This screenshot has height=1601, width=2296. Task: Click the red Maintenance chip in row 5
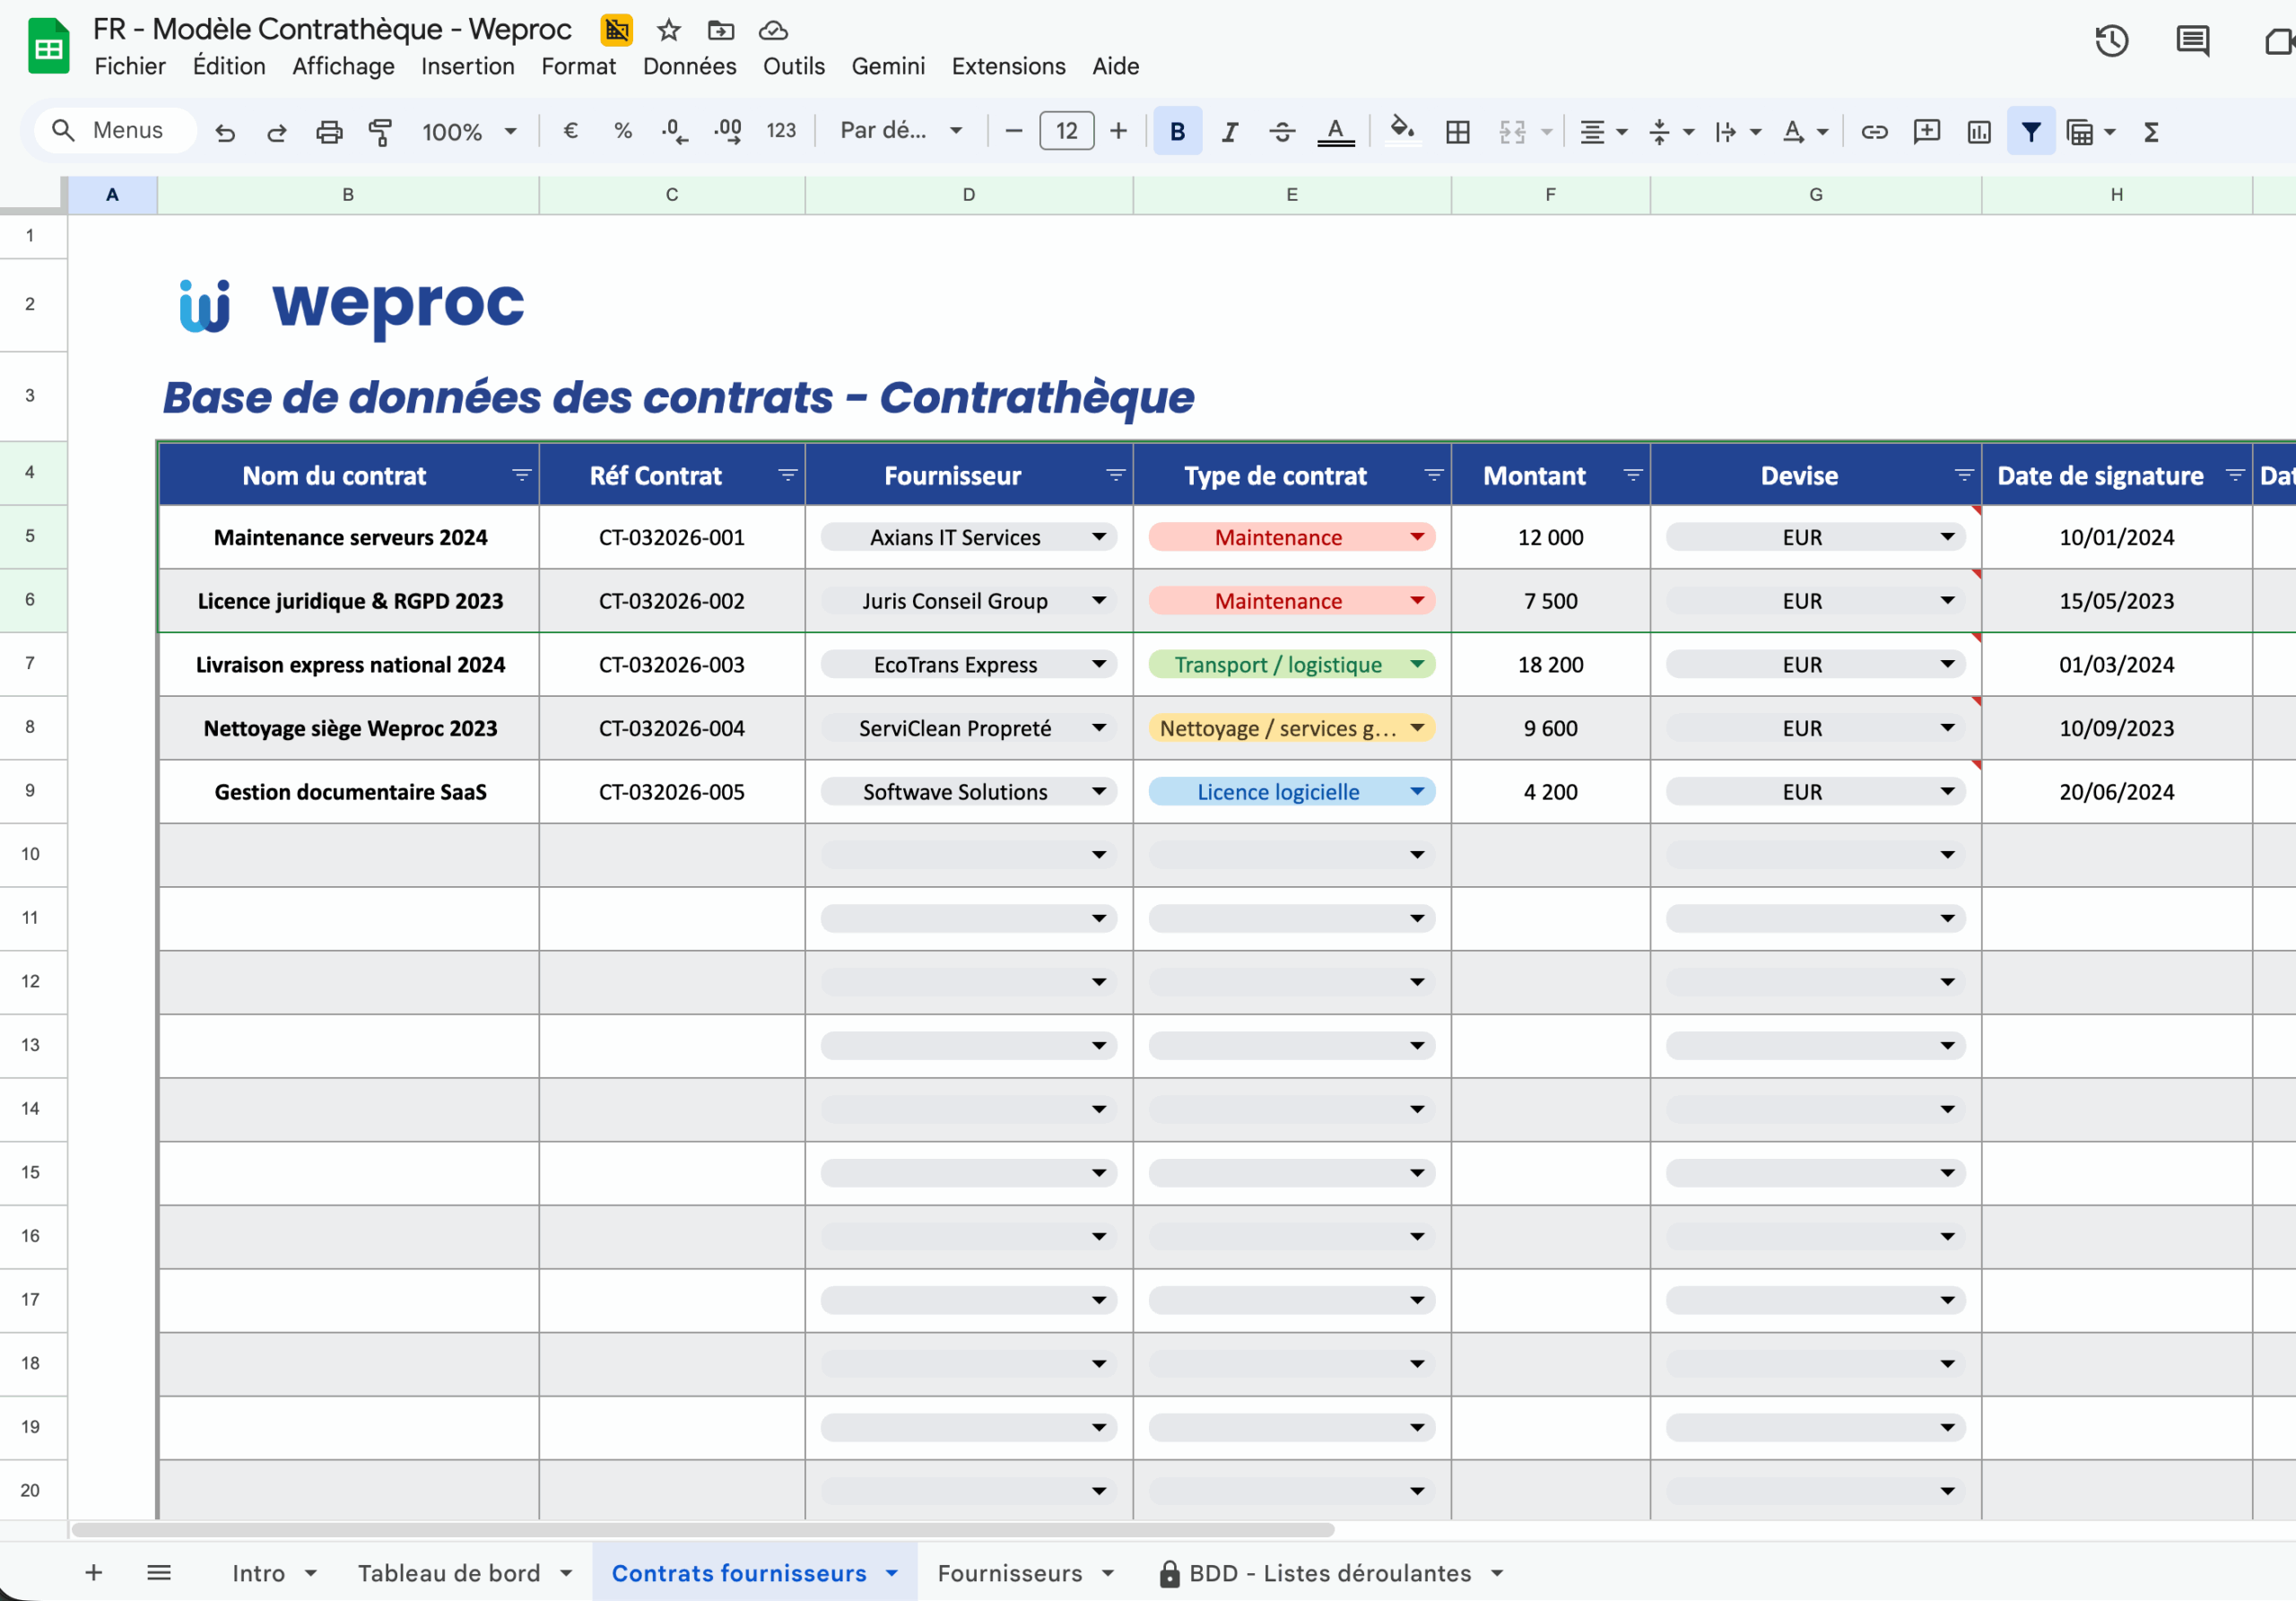1291,537
